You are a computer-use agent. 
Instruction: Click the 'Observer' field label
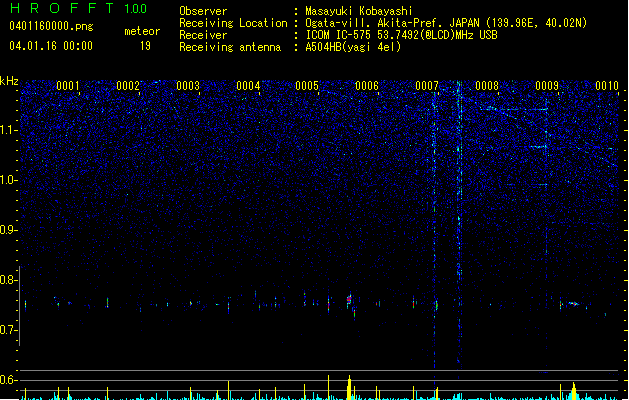coord(203,11)
